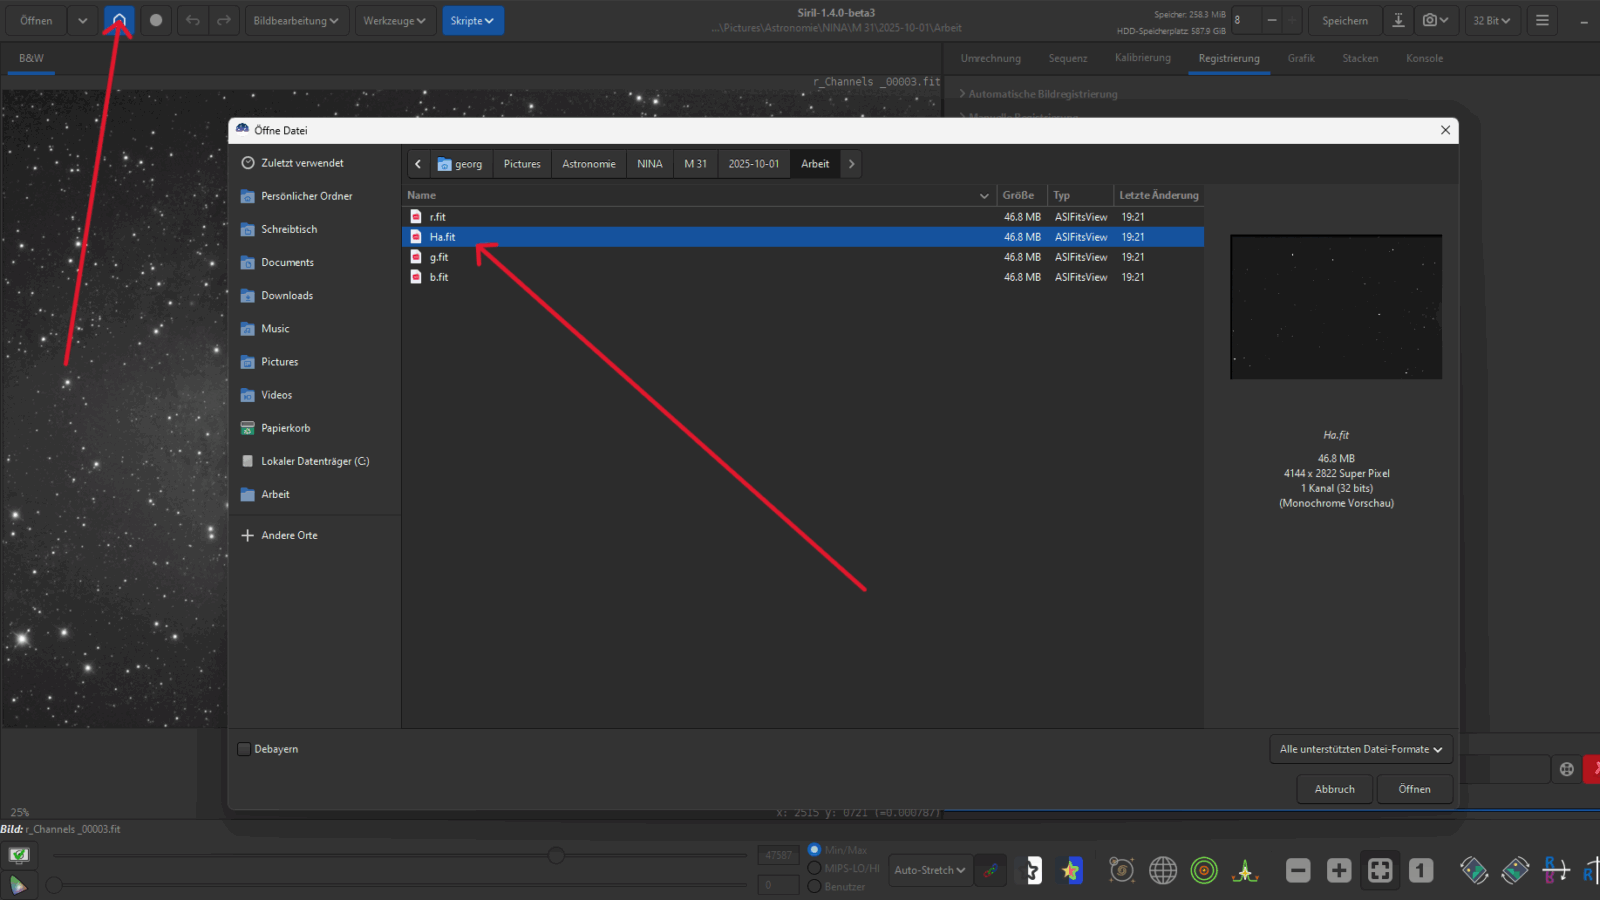The image size is (1600, 900).
Task: Click the download arrow save icon
Action: click(x=1398, y=20)
